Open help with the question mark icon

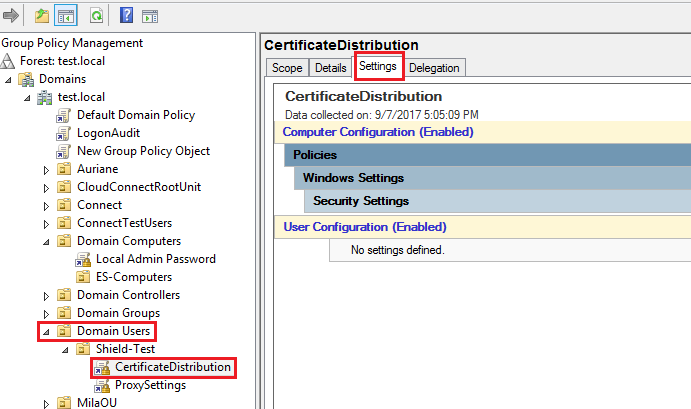[127, 16]
